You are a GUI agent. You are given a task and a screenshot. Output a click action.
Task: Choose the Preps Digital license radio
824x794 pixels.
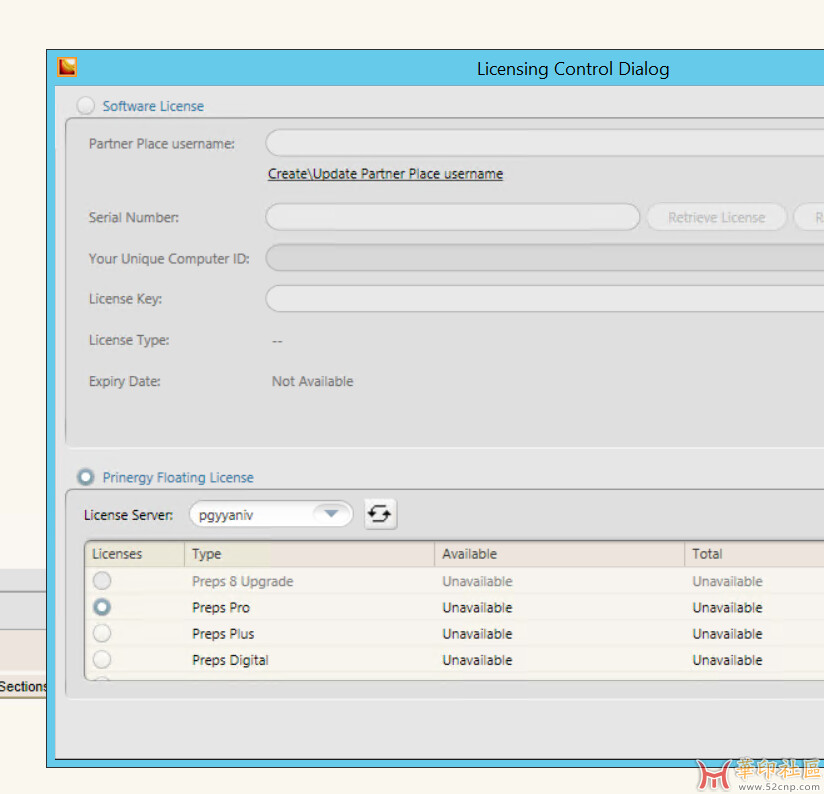[x=102, y=660]
